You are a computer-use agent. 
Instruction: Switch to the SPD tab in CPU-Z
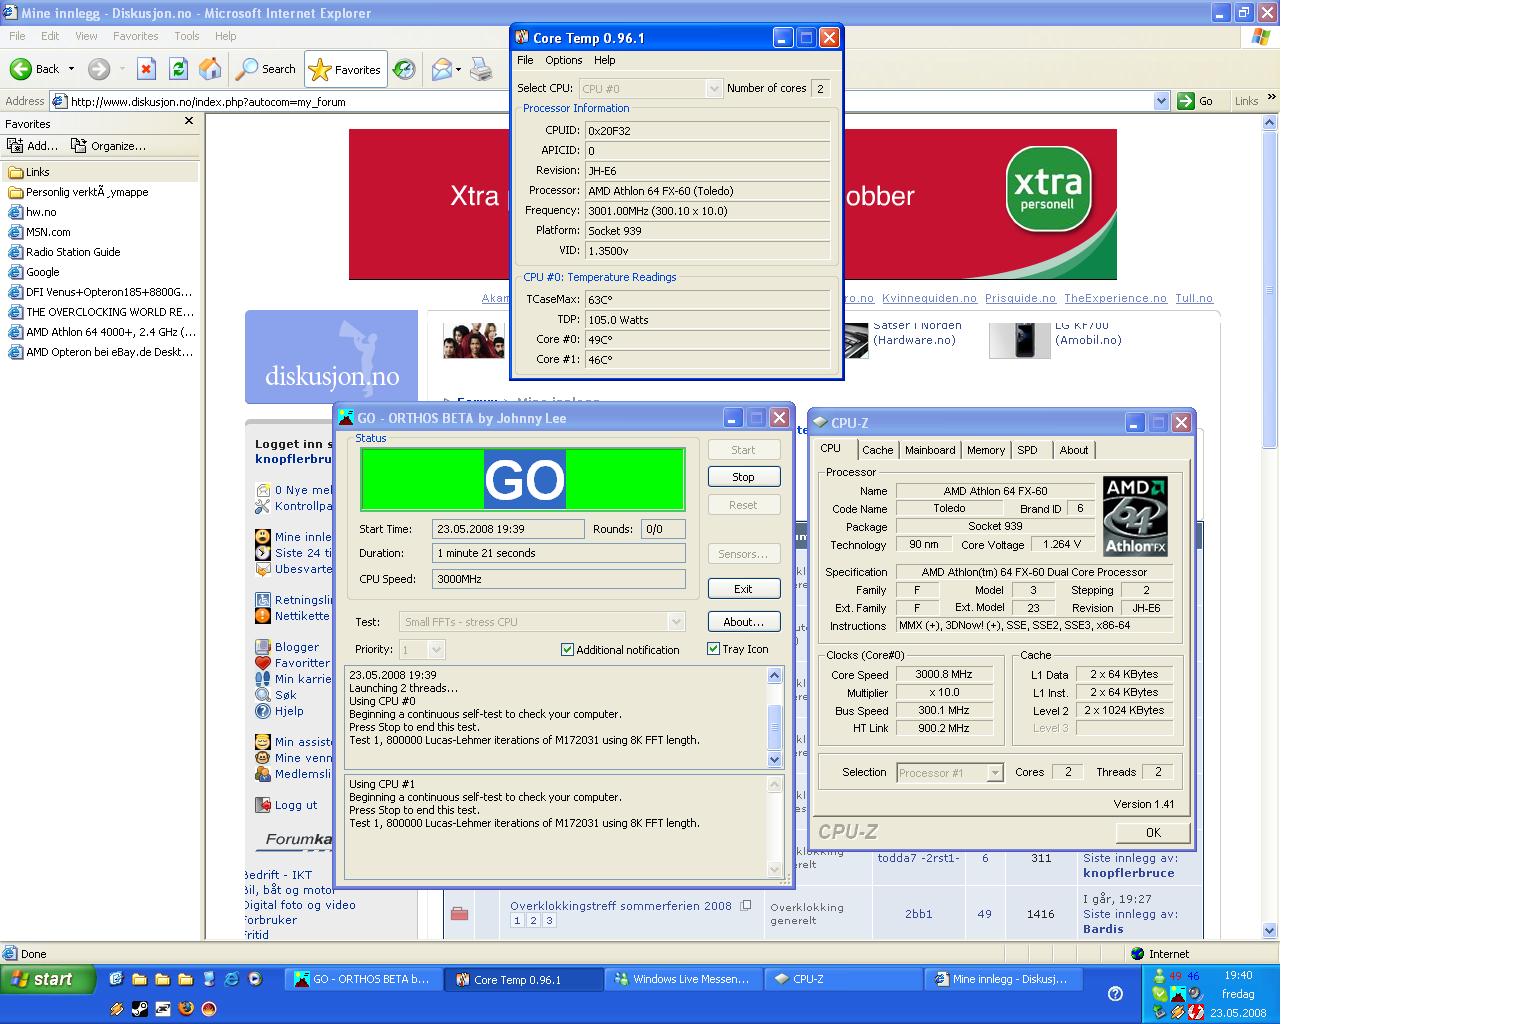1027,450
